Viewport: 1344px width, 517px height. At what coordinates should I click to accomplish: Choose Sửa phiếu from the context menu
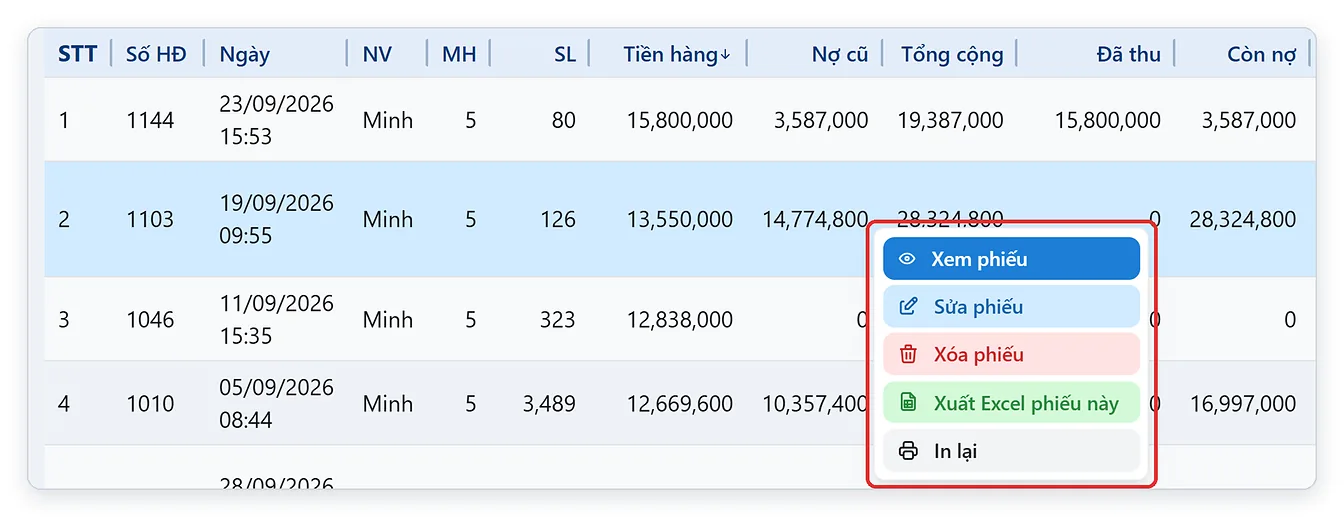pos(1011,307)
